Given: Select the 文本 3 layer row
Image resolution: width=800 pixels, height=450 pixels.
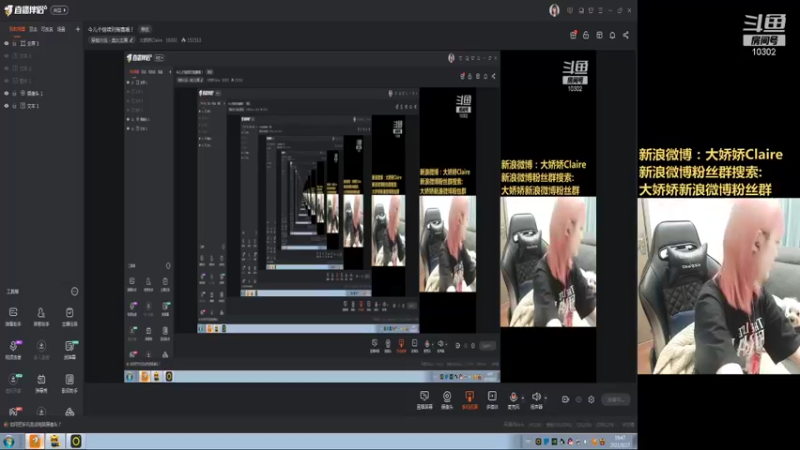Looking at the screenshot, I should tap(41, 56).
